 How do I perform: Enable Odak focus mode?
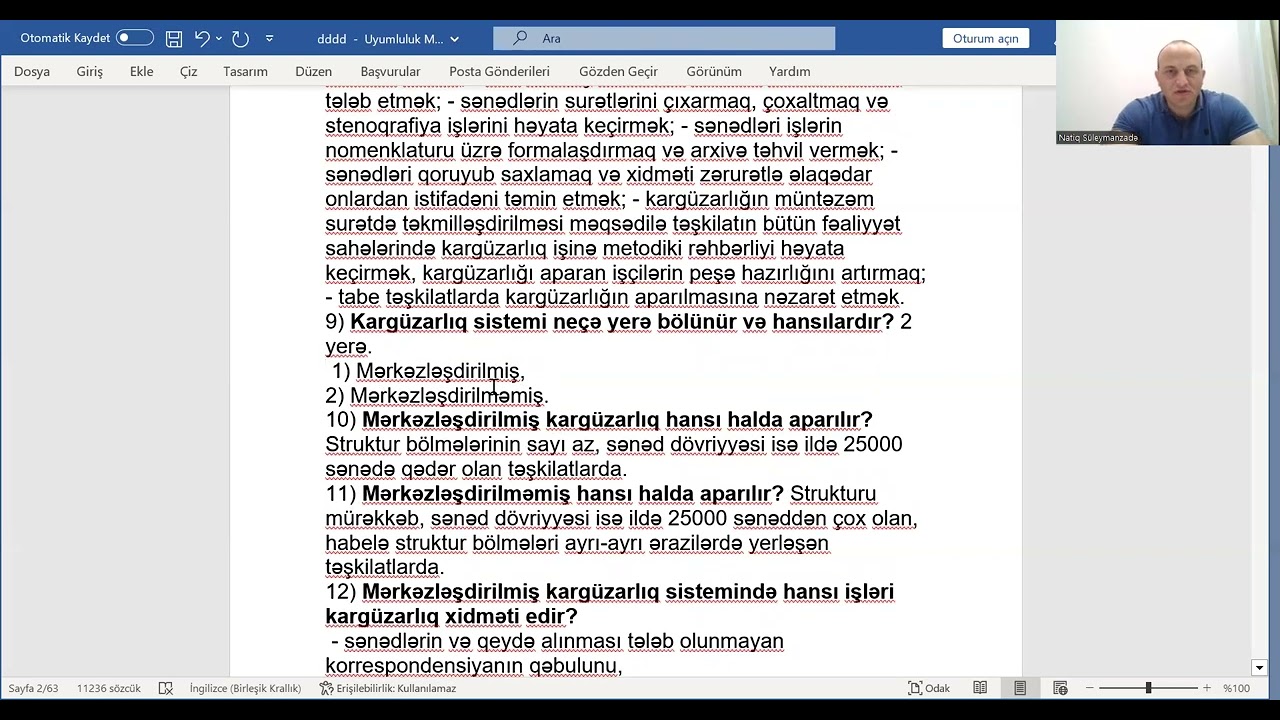929,688
